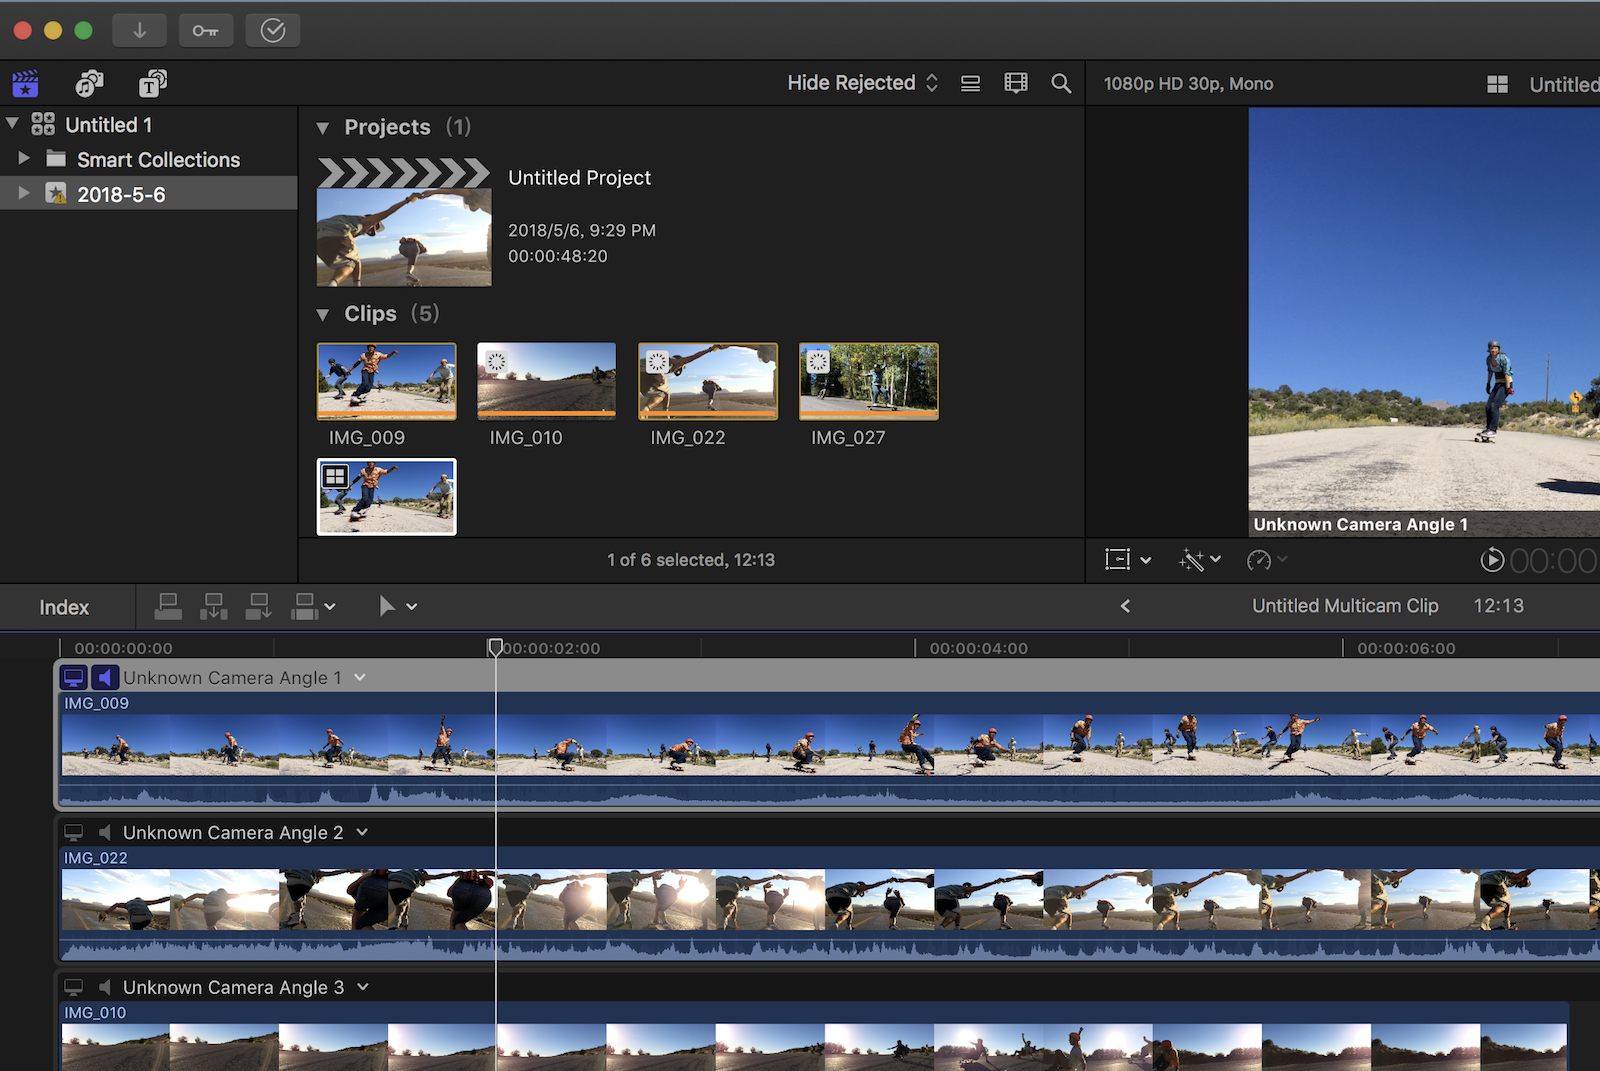Open the Hide Rejected filter dropdown
This screenshot has height=1071, width=1600.
point(862,83)
